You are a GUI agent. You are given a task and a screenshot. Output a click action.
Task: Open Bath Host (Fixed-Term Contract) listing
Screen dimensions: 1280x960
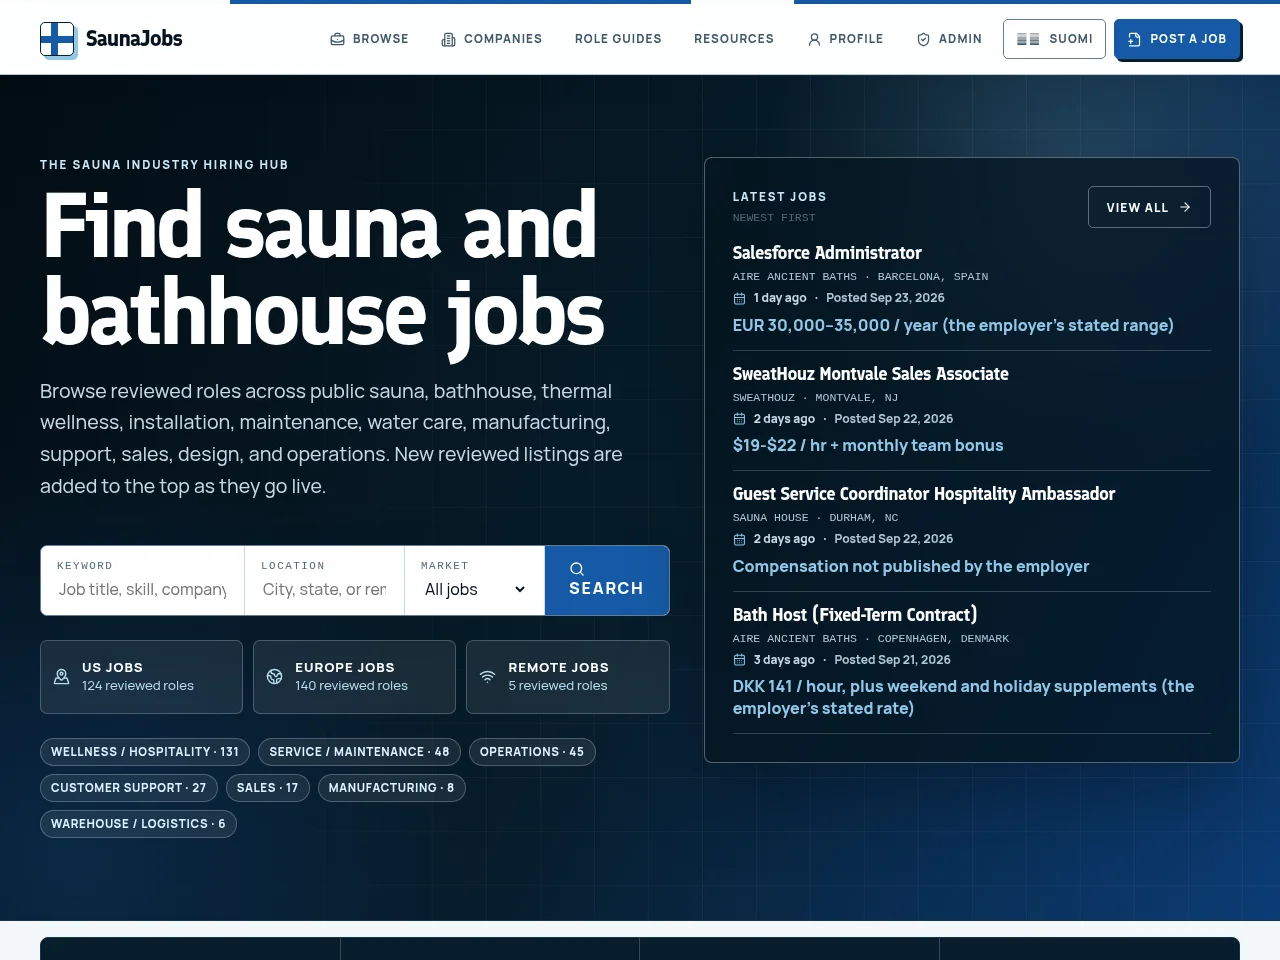point(855,615)
